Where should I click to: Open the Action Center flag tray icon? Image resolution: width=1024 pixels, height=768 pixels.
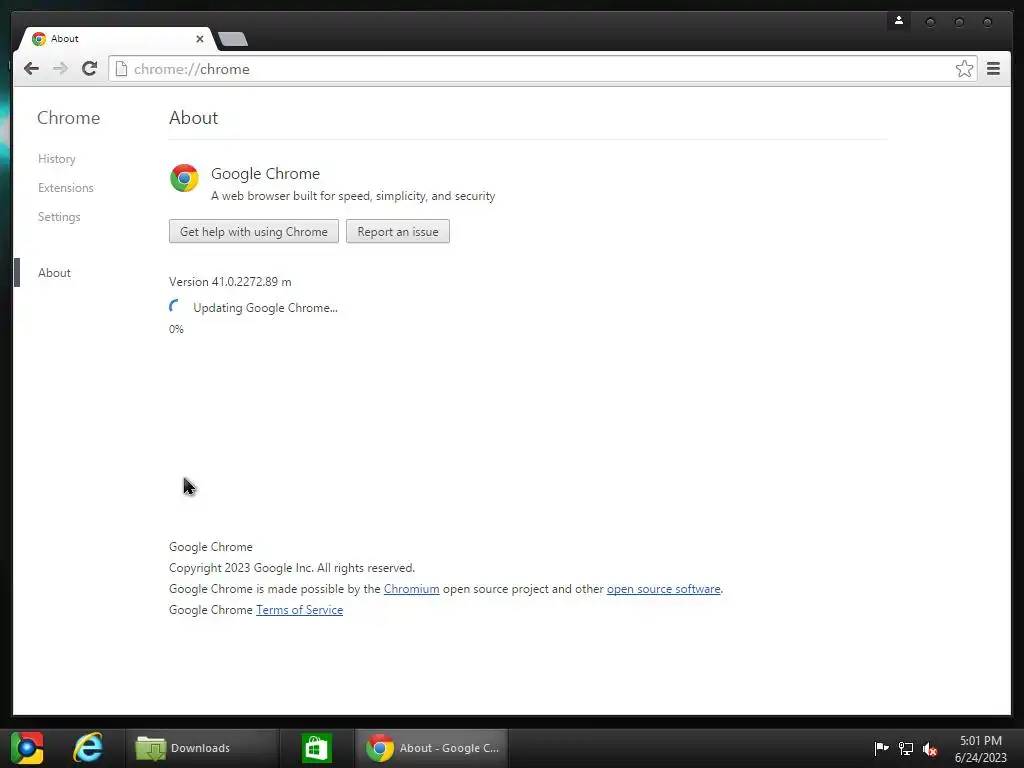pos(881,748)
